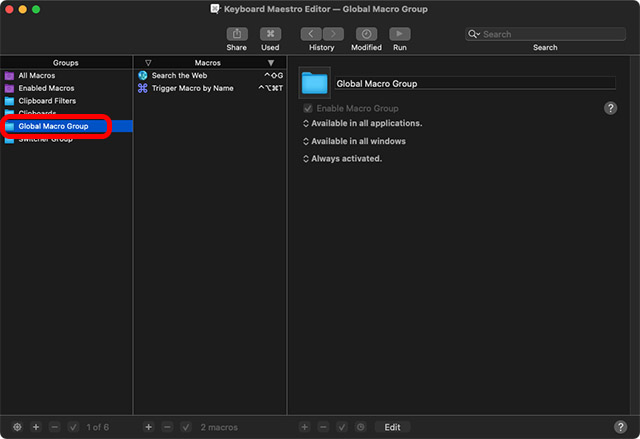Run the selected macro
The width and height of the screenshot is (640, 439).
(400, 34)
